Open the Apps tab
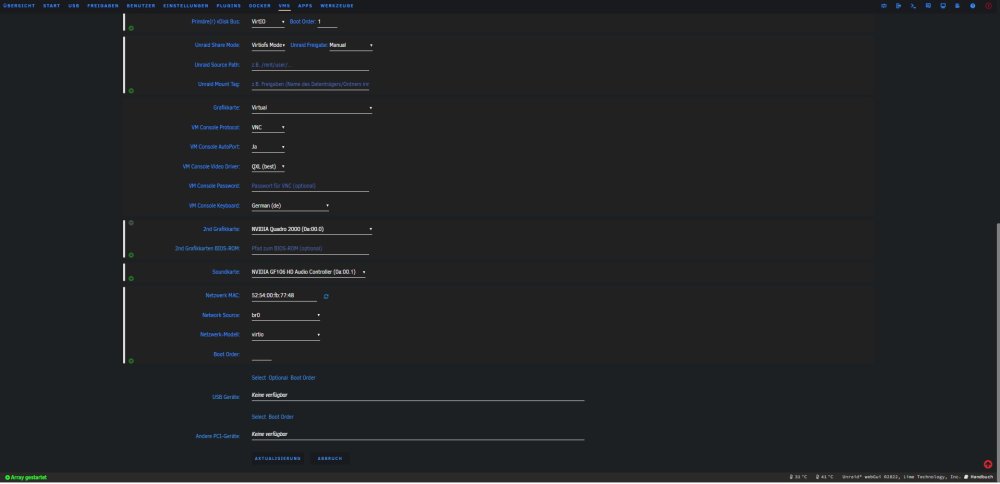Screen dimensions: 1000x484 (305, 6)
